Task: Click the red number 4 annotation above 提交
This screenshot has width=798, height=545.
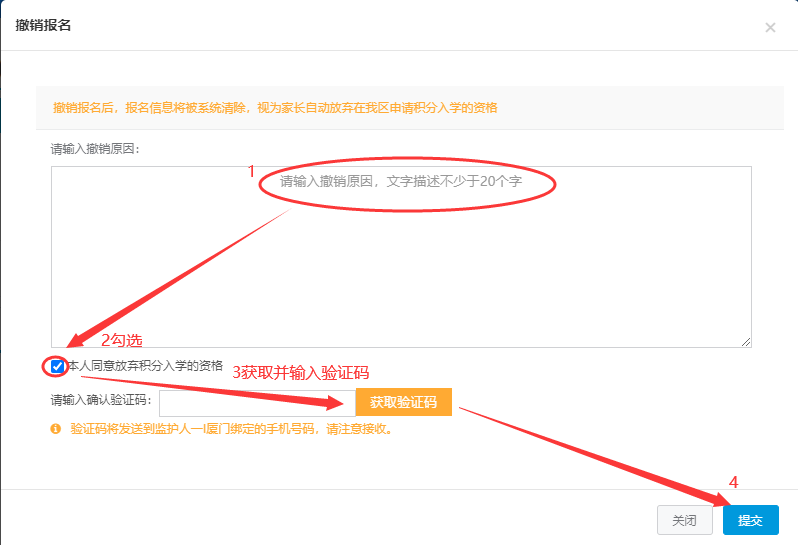Action: point(732,482)
